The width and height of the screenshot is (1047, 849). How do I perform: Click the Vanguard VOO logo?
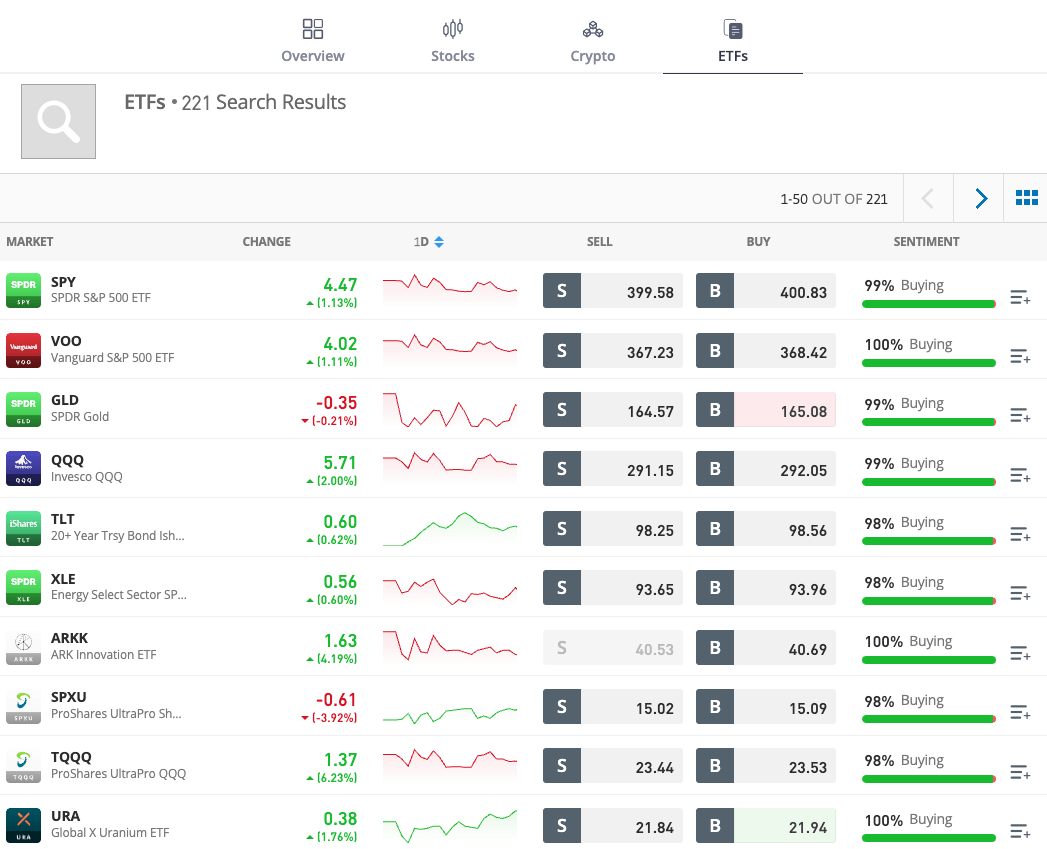coord(23,349)
